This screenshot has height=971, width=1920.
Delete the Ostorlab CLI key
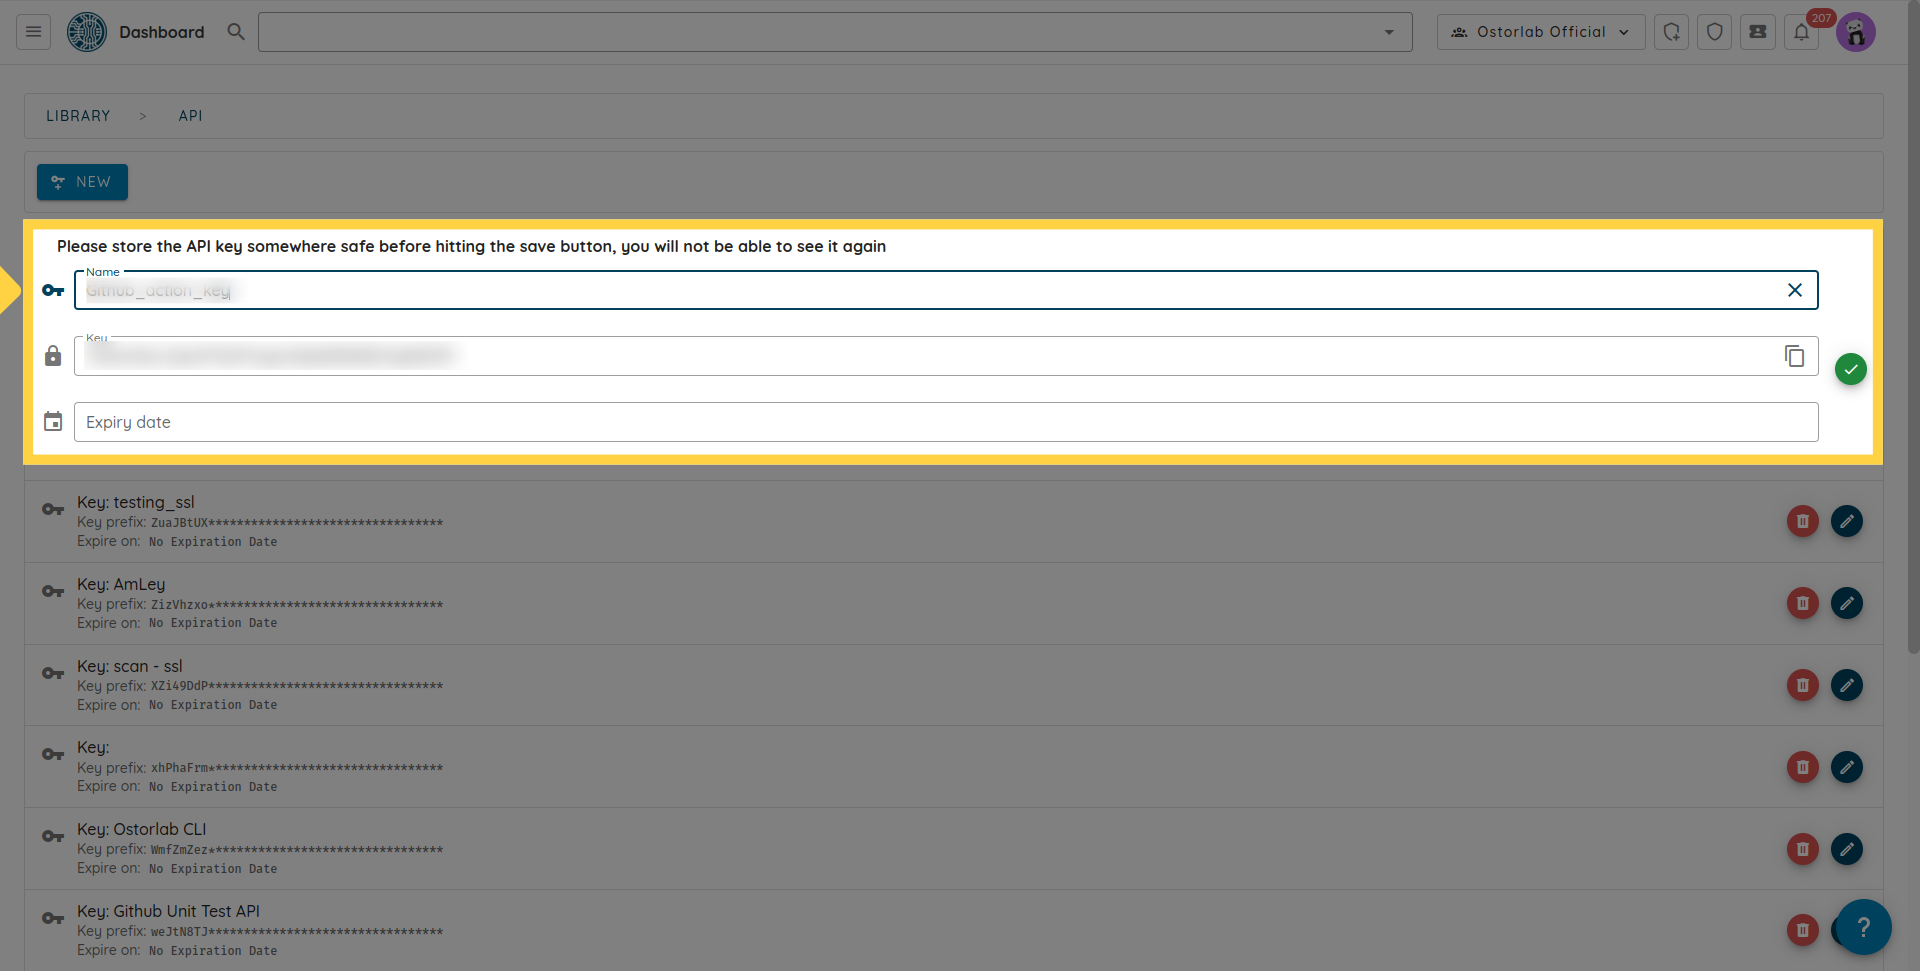click(x=1802, y=849)
